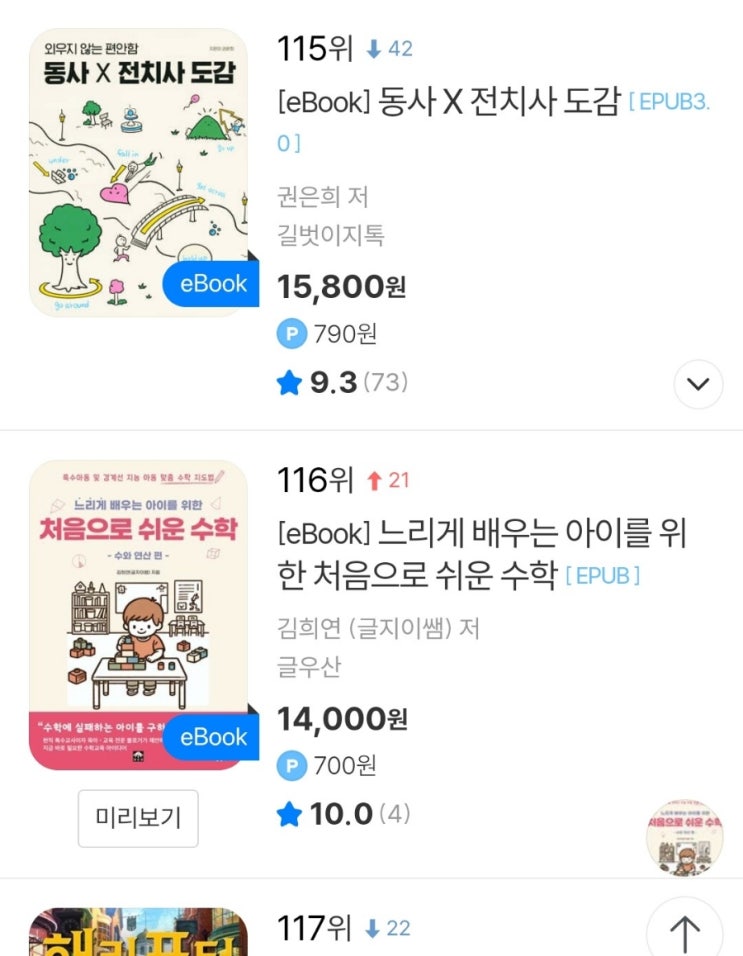Tap the 처음으로 쉬운 수학 cover image
Screen dimensions: 743x956
[138, 615]
